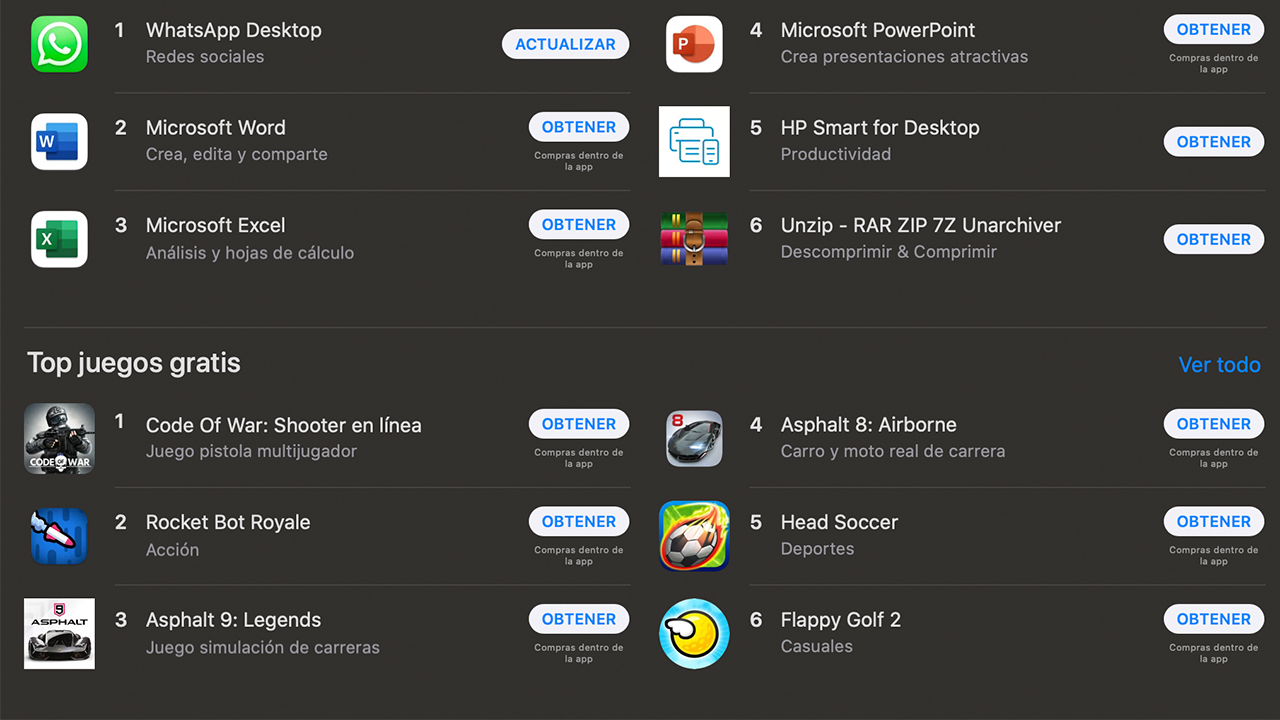
Task: Get Rocket Bot Royale via Obtener
Action: (x=579, y=522)
